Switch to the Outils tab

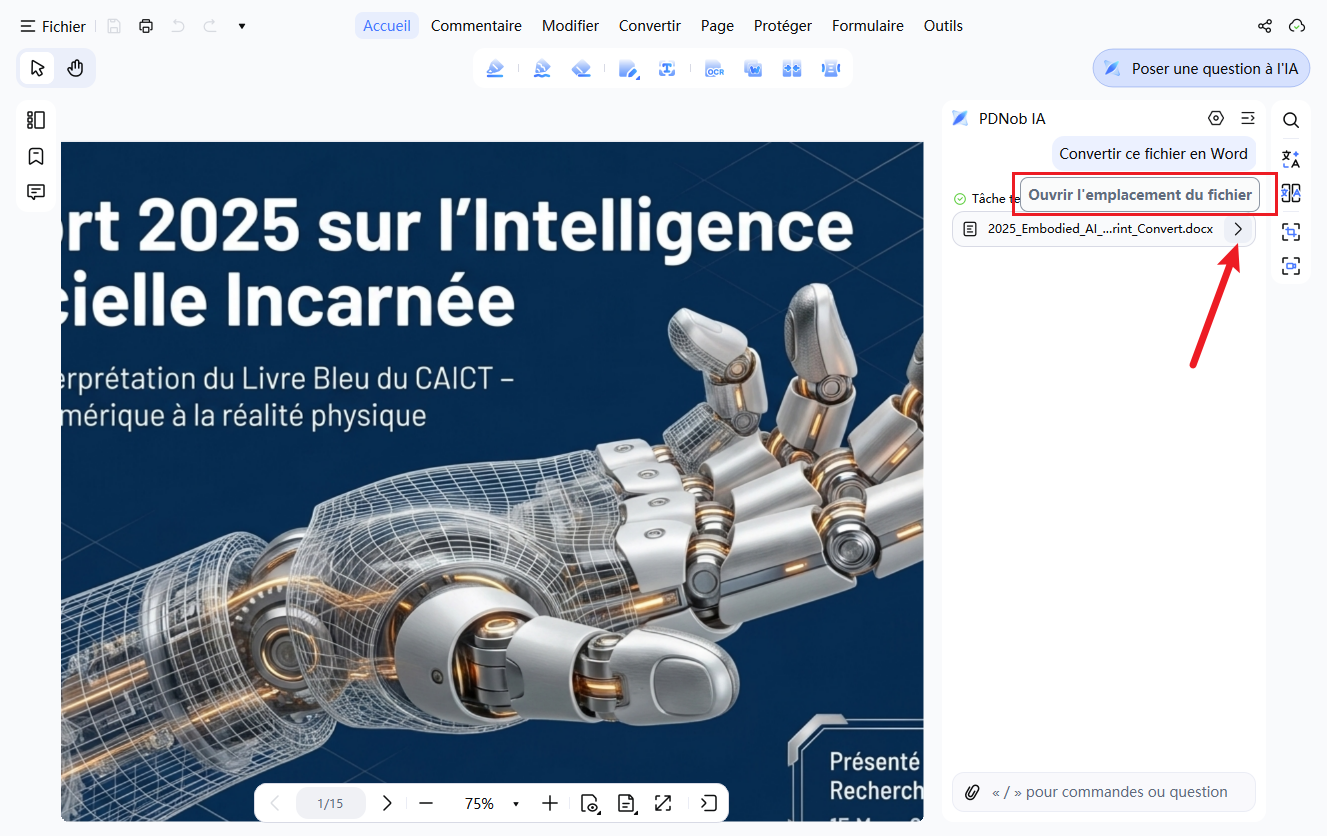(x=943, y=26)
